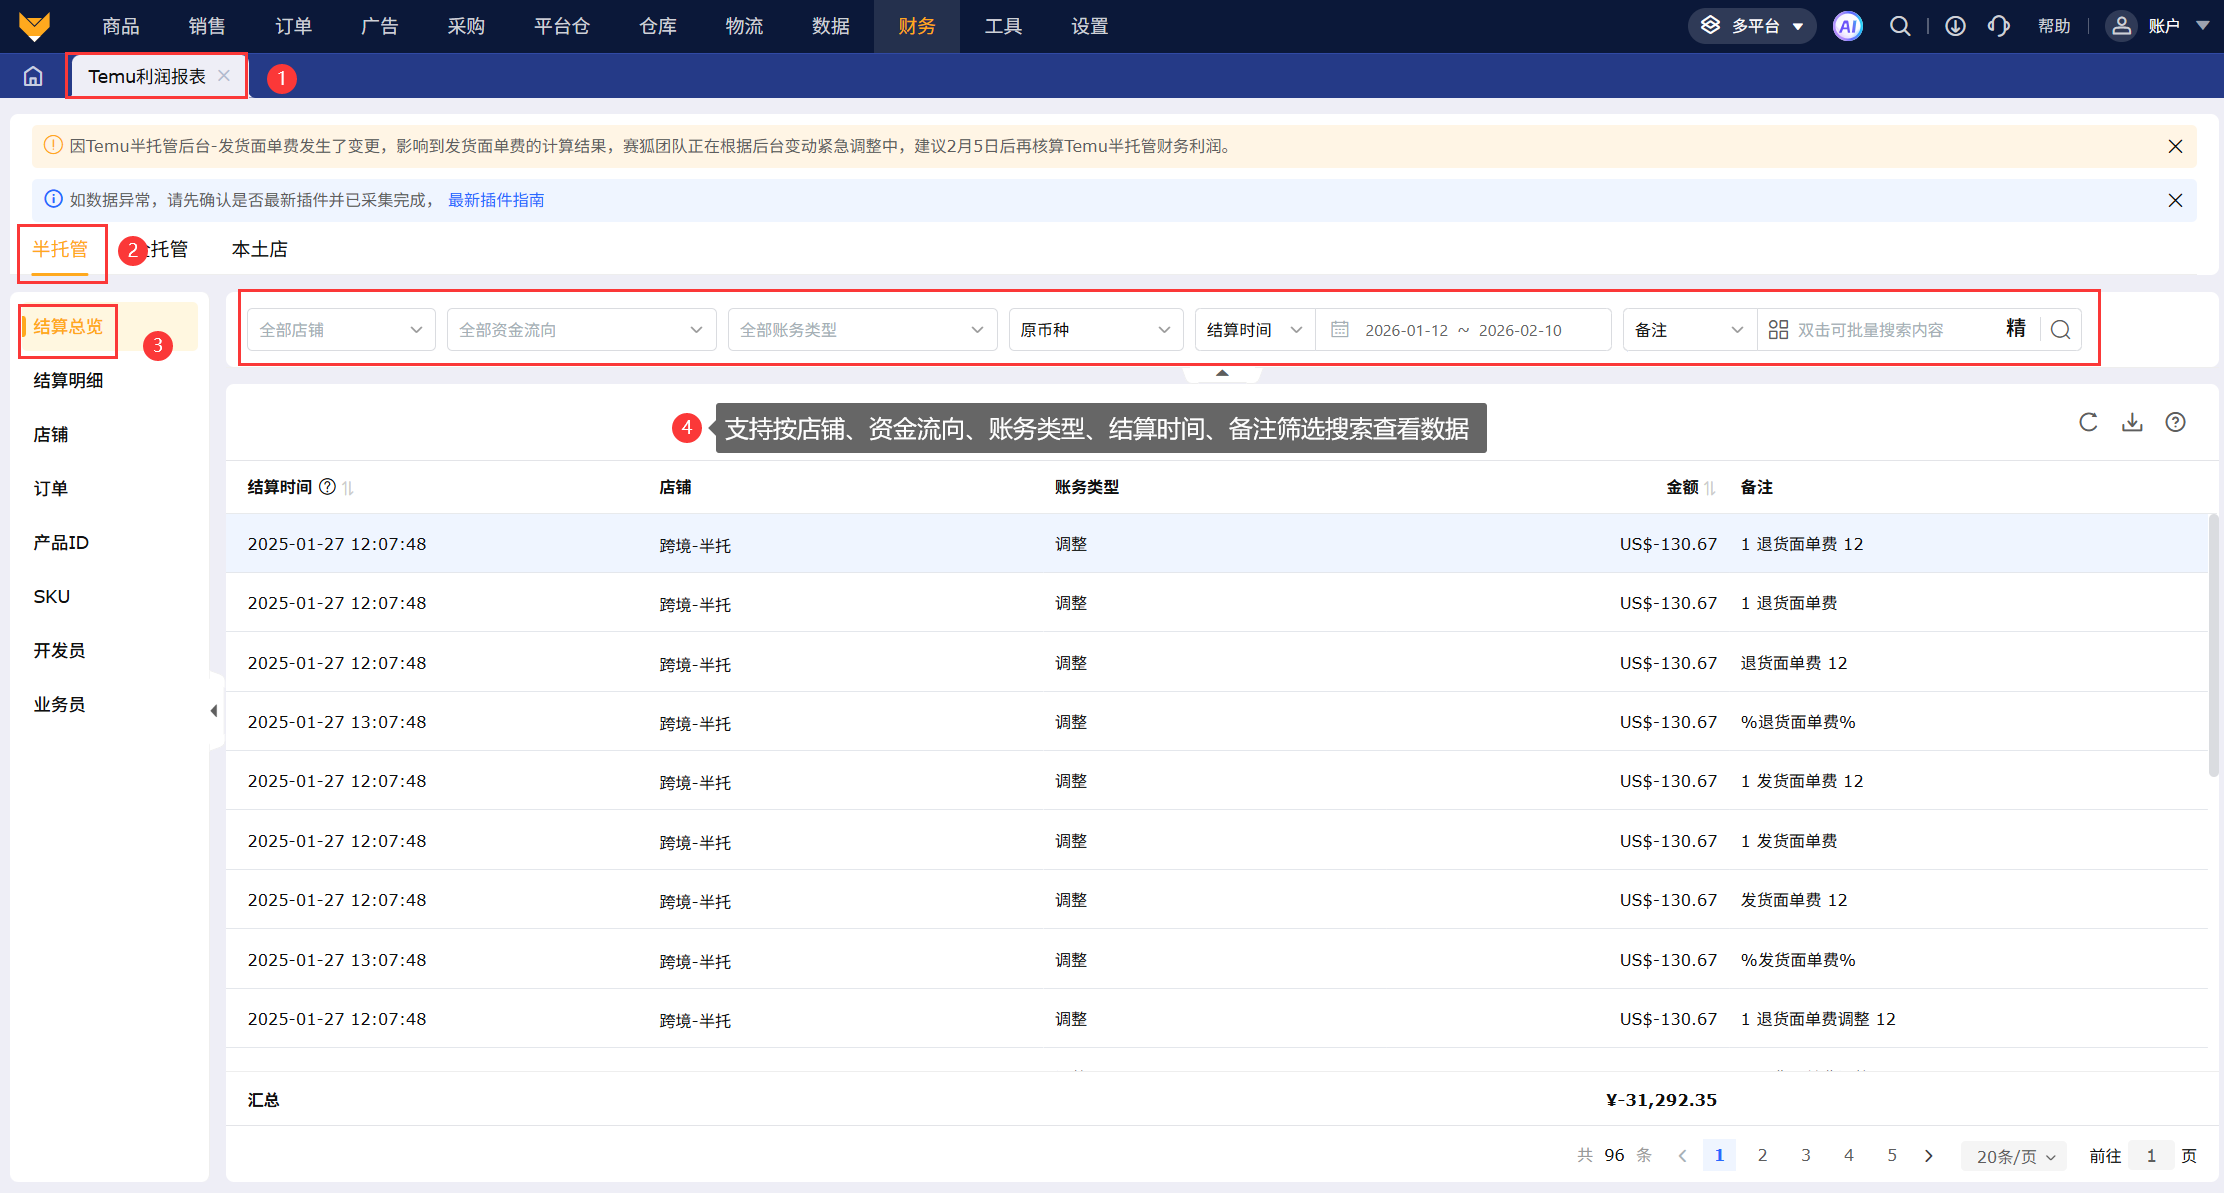This screenshot has height=1193, width=2224.
Task: Collapse the left sidebar with arrow handle
Action: click(x=214, y=711)
